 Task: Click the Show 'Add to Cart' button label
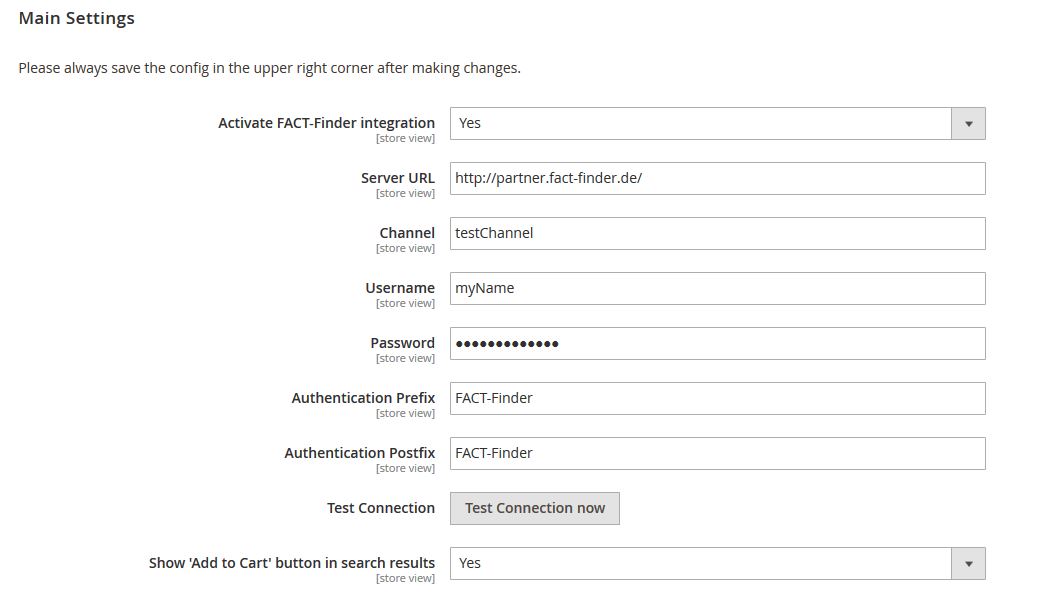(x=292, y=563)
